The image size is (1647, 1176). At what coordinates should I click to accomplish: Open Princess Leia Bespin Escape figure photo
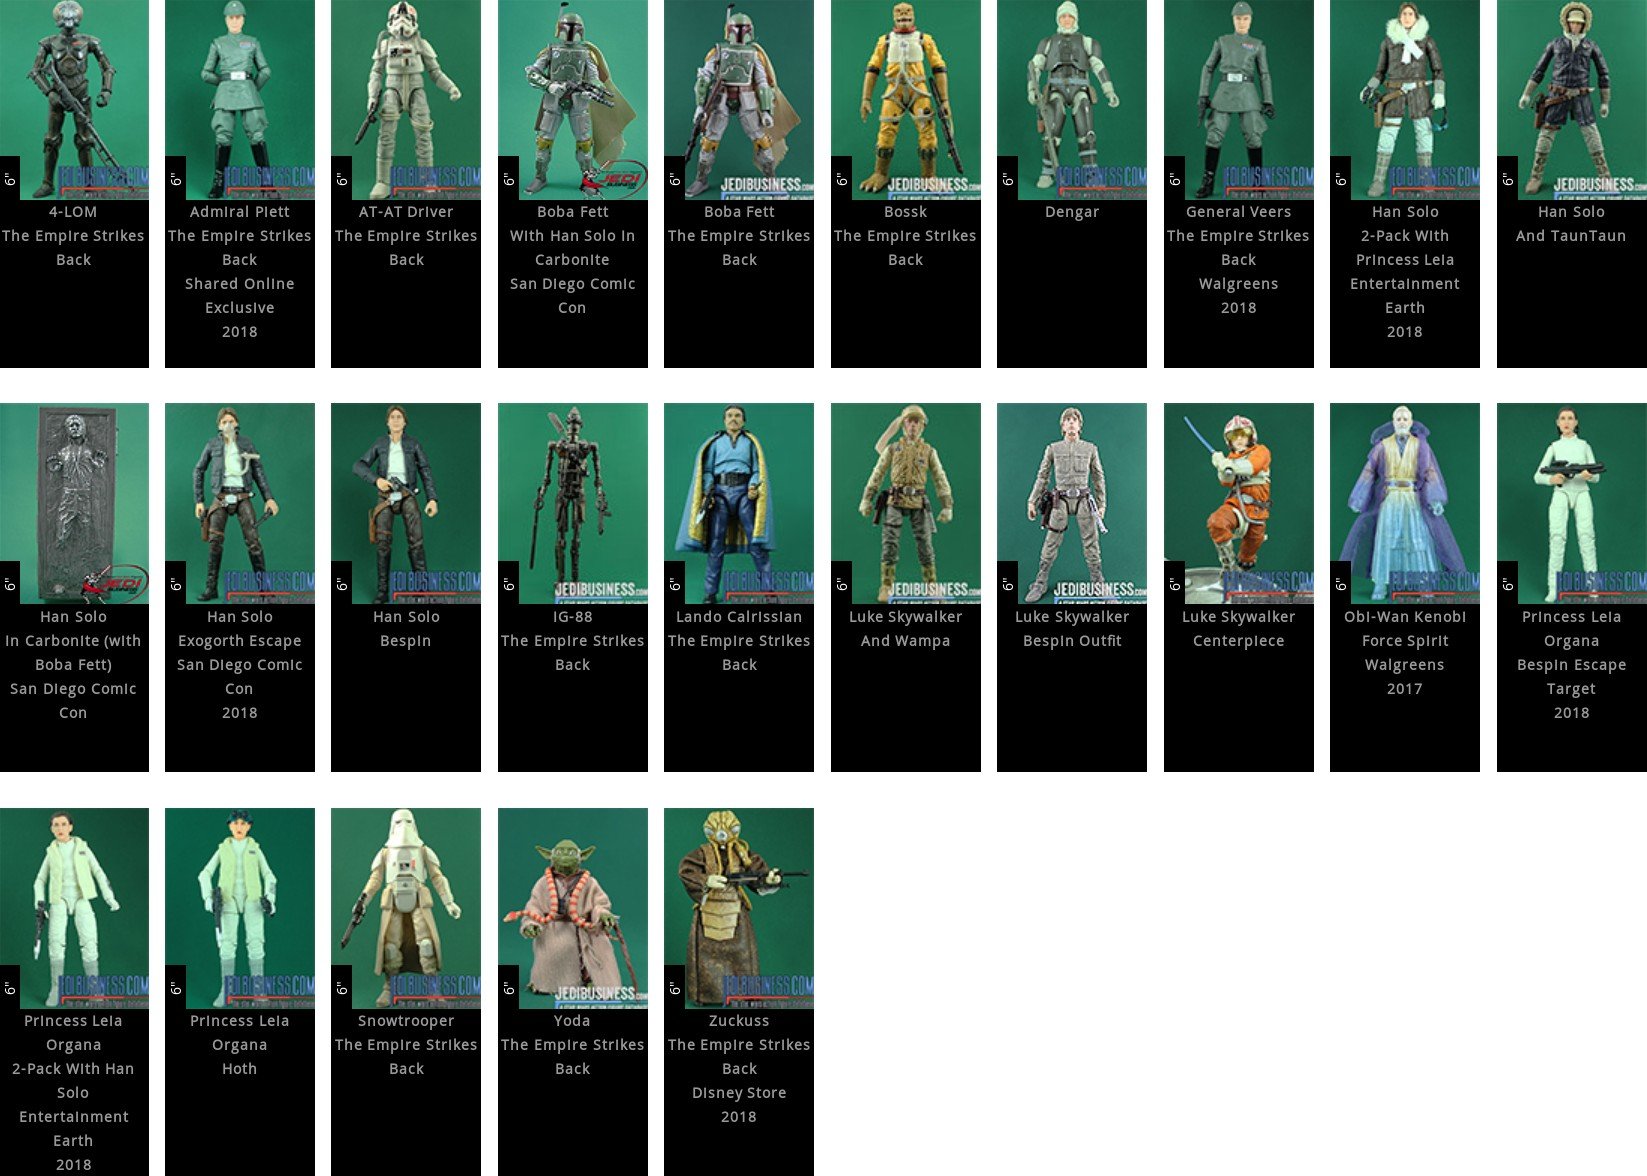(1572, 503)
